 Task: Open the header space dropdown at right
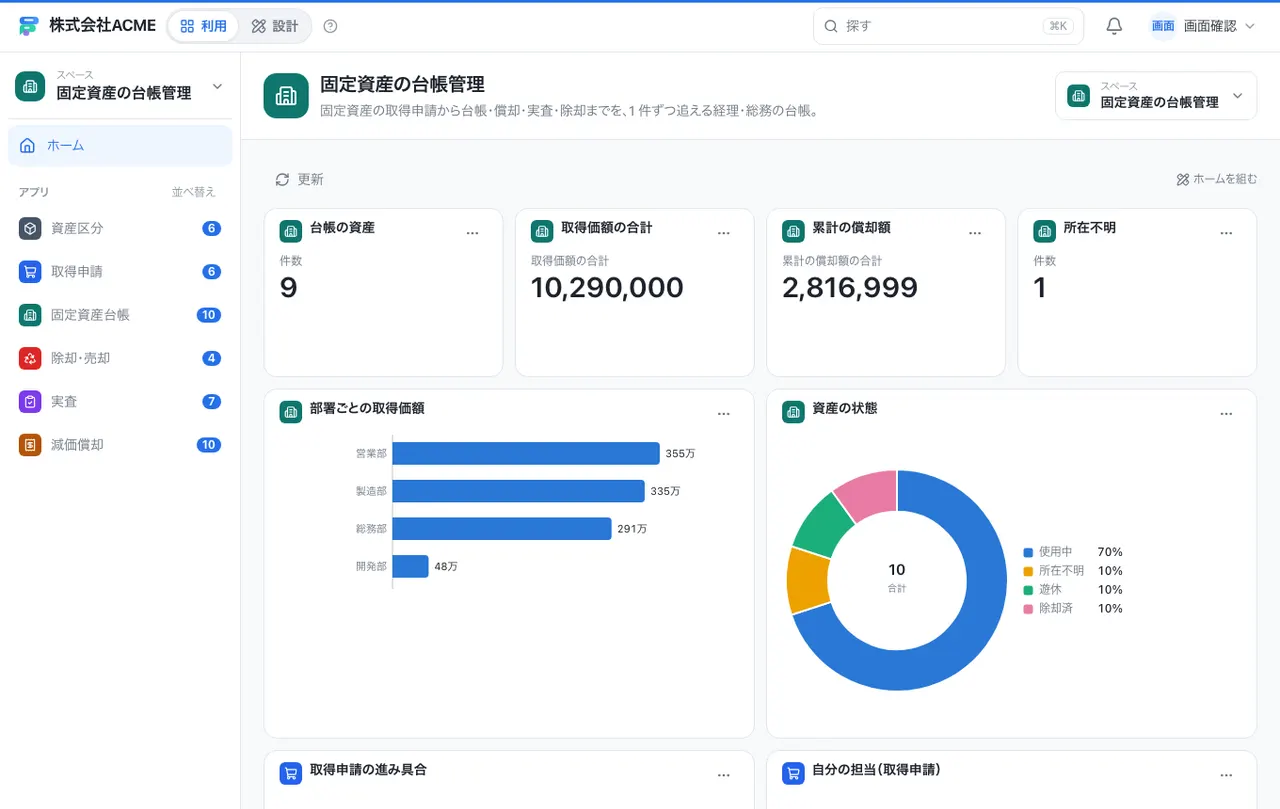(1156, 96)
